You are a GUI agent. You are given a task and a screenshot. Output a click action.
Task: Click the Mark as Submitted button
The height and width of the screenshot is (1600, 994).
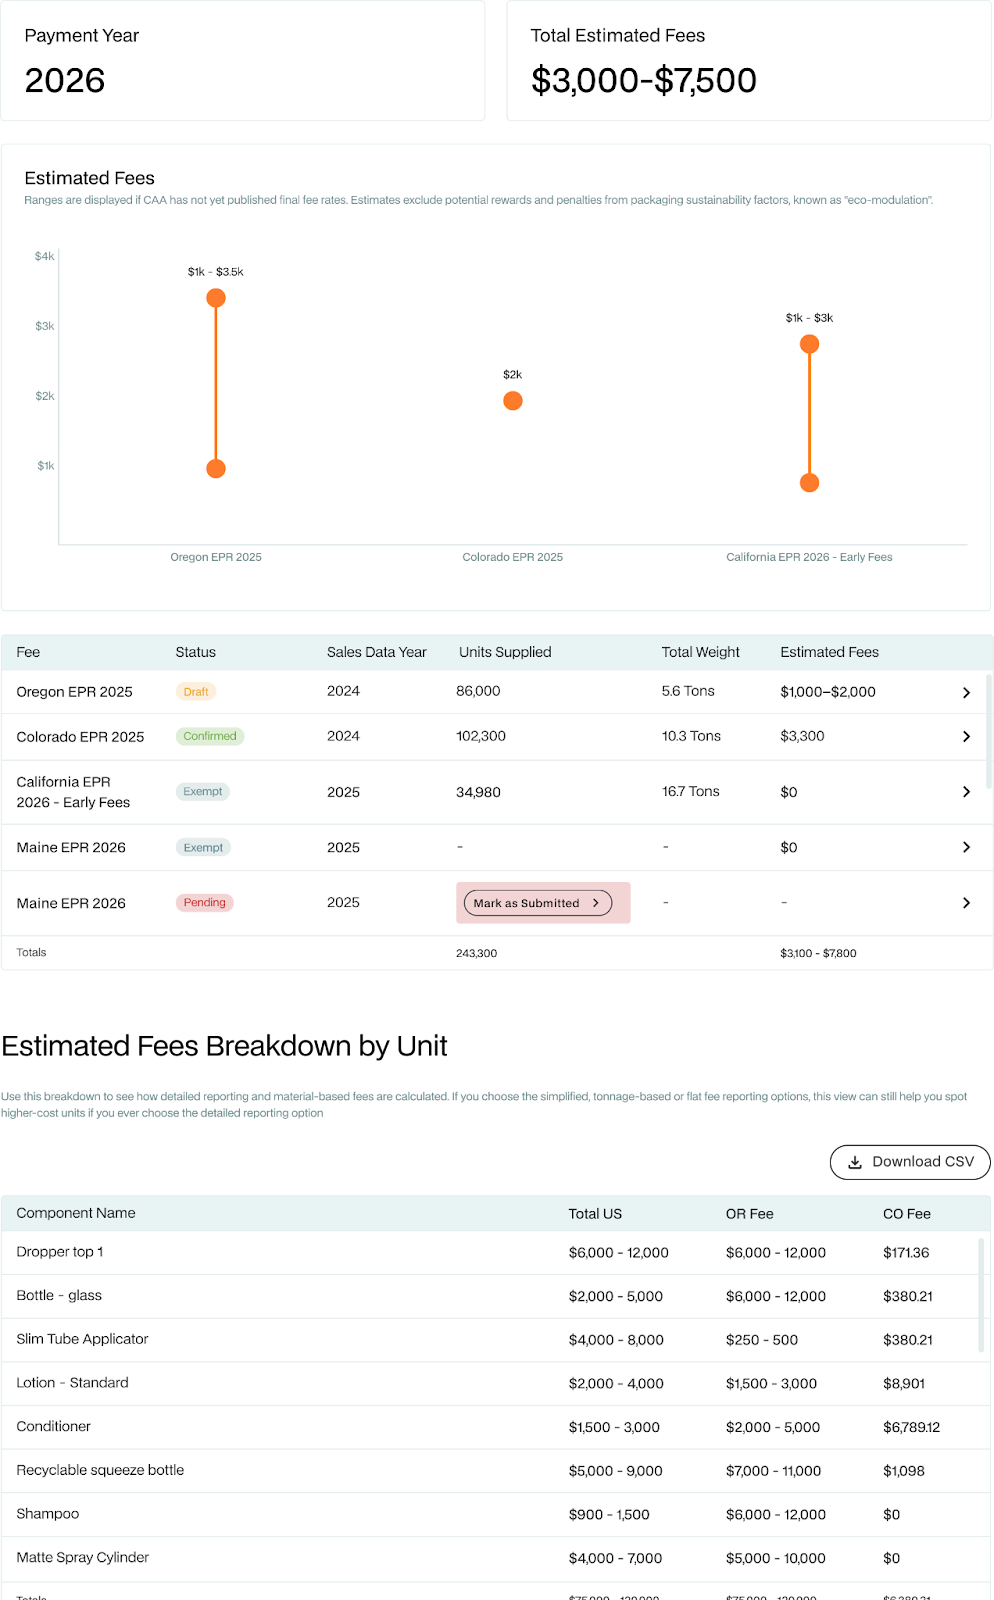tap(538, 903)
